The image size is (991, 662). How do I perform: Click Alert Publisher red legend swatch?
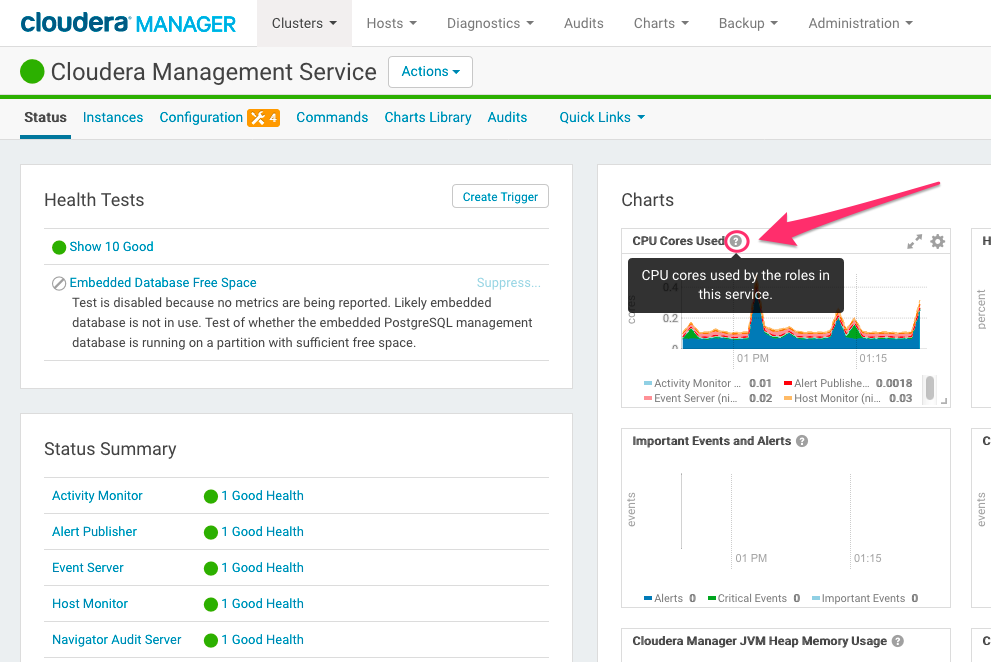click(x=788, y=383)
